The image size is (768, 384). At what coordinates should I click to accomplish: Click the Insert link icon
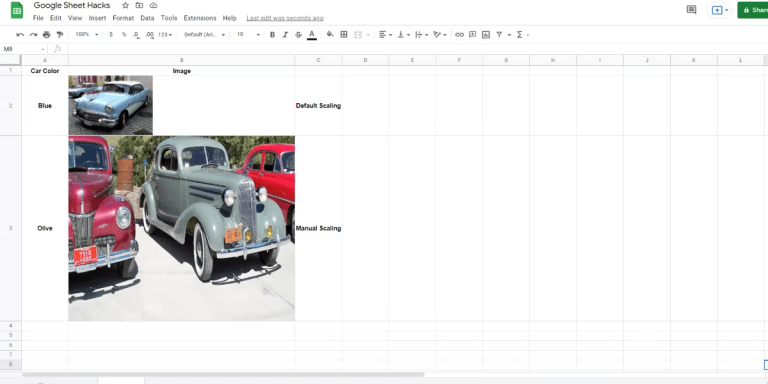coord(459,35)
